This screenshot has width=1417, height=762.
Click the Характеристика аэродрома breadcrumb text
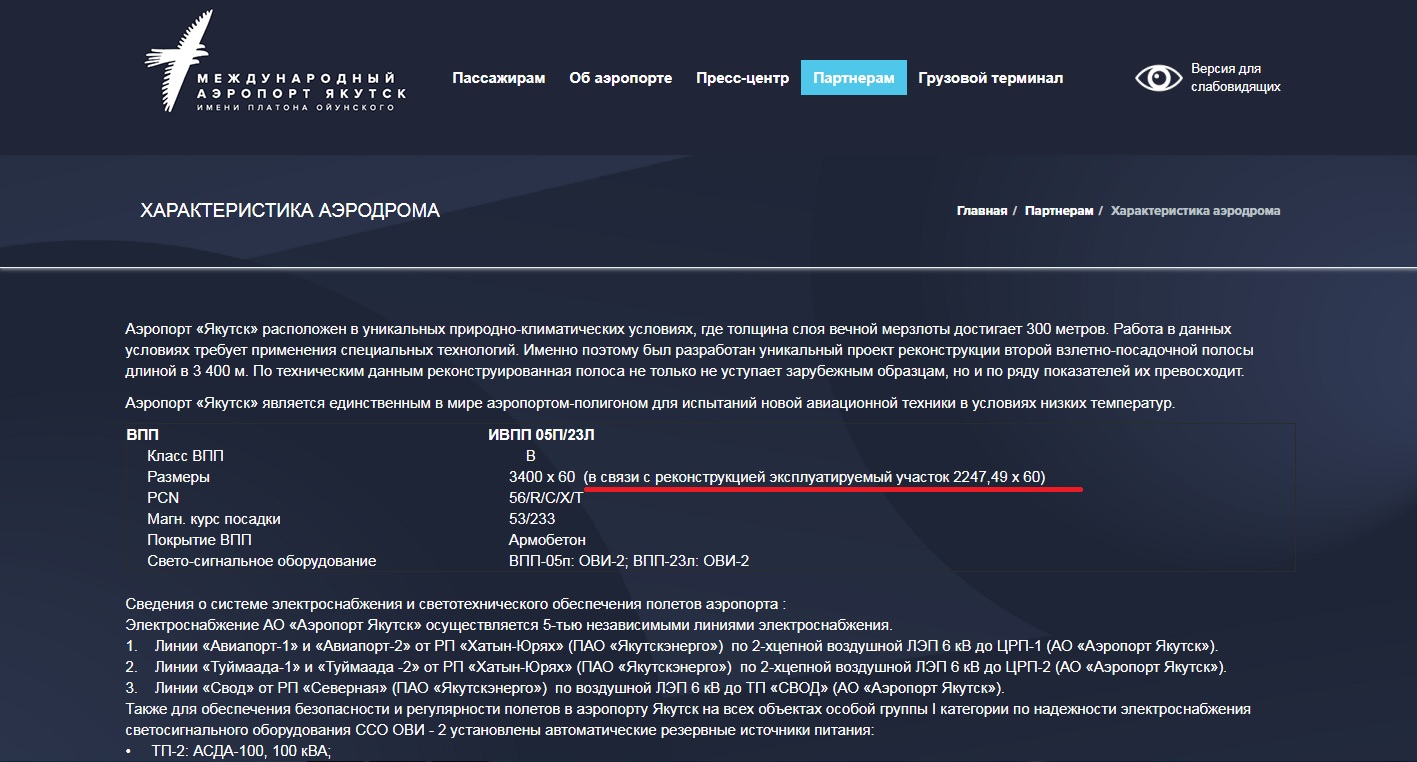[x=1195, y=211]
